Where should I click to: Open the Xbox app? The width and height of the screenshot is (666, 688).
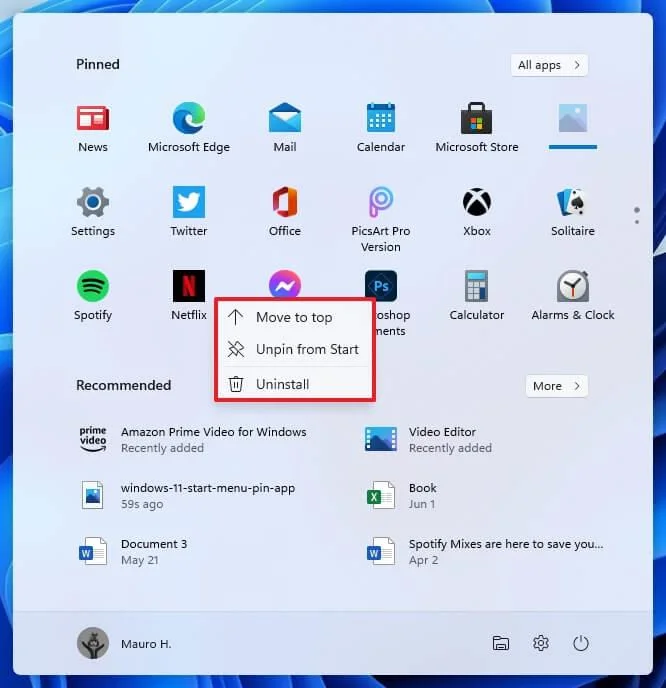[476, 211]
